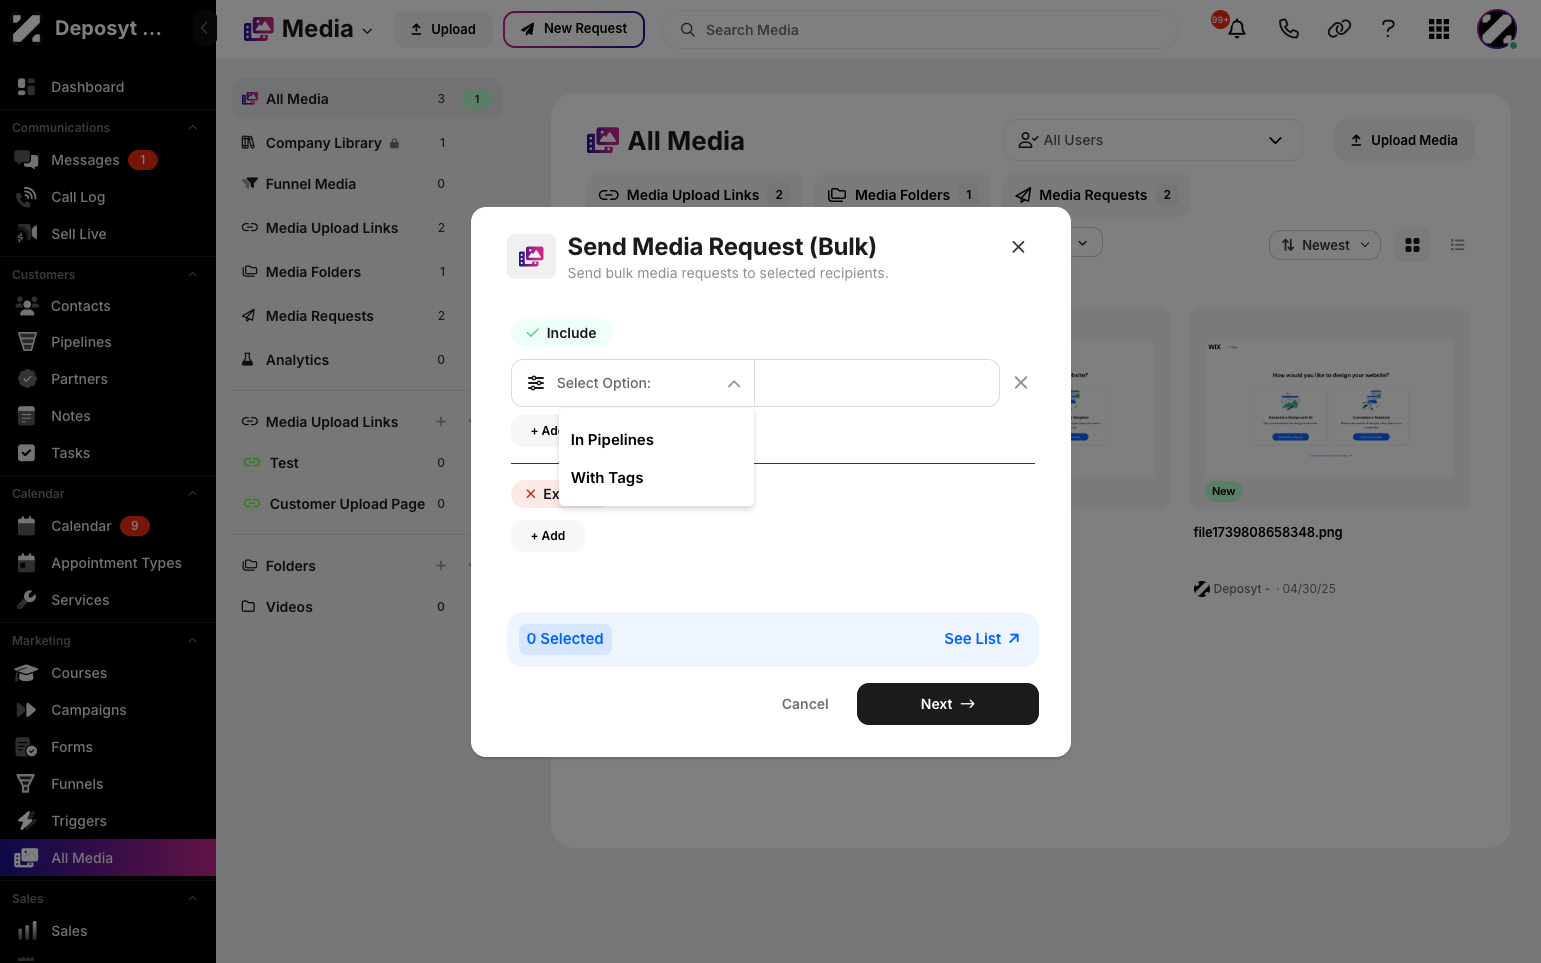Close the Send Media Request dialog
The height and width of the screenshot is (963, 1541).
click(1018, 247)
